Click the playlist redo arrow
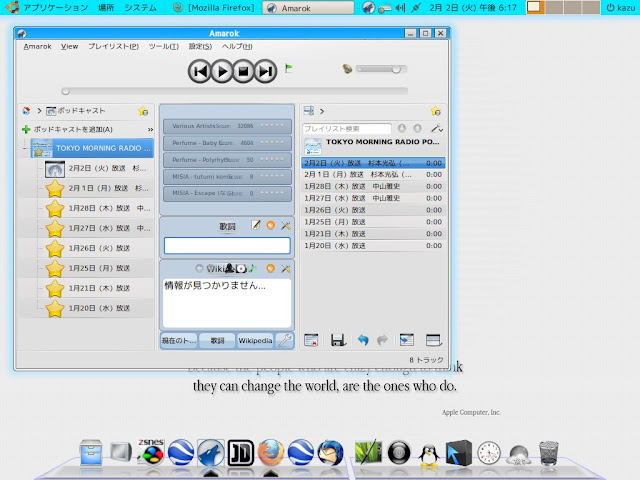The width and height of the screenshot is (640, 480). pyautogui.click(x=382, y=340)
